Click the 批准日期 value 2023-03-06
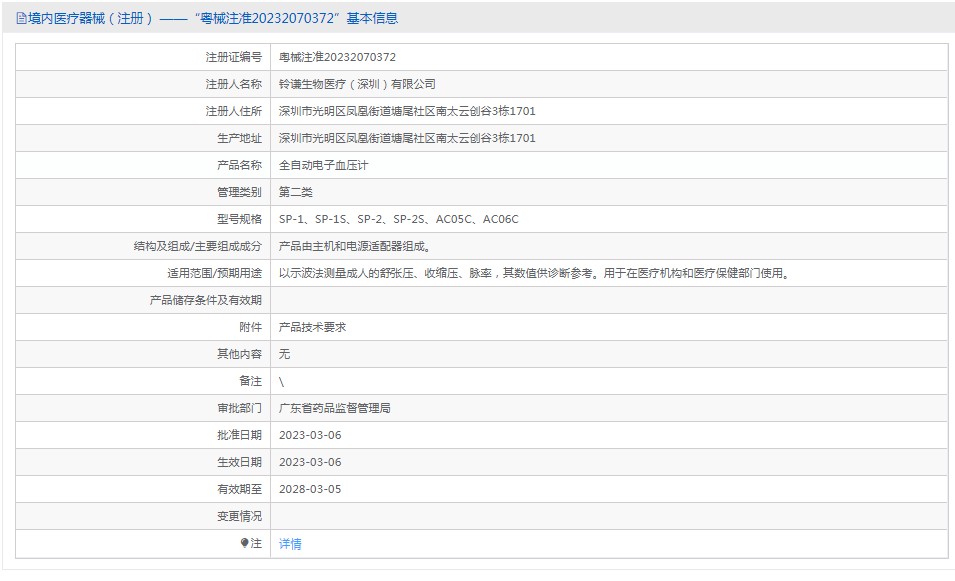This screenshot has height=581, width=955. [310, 435]
